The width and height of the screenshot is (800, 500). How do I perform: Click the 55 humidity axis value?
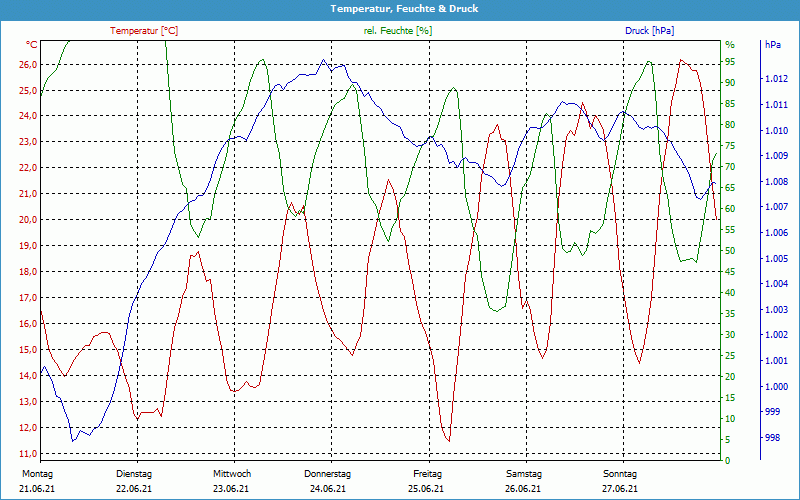coord(730,230)
